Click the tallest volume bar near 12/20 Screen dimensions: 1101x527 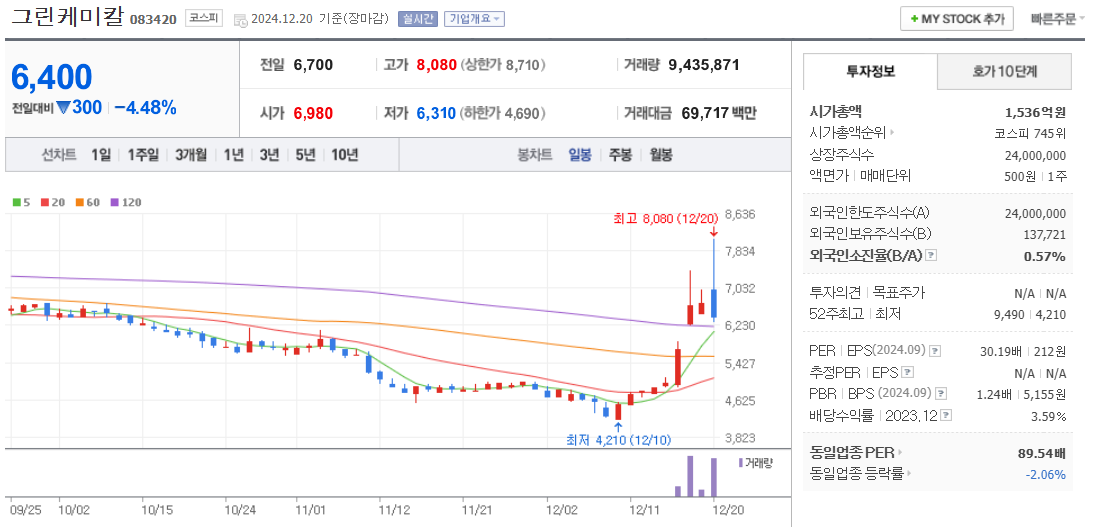click(x=690, y=476)
